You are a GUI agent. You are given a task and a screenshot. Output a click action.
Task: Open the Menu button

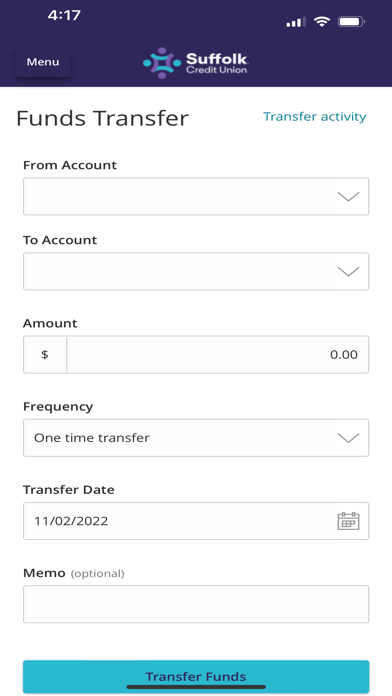click(x=43, y=62)
